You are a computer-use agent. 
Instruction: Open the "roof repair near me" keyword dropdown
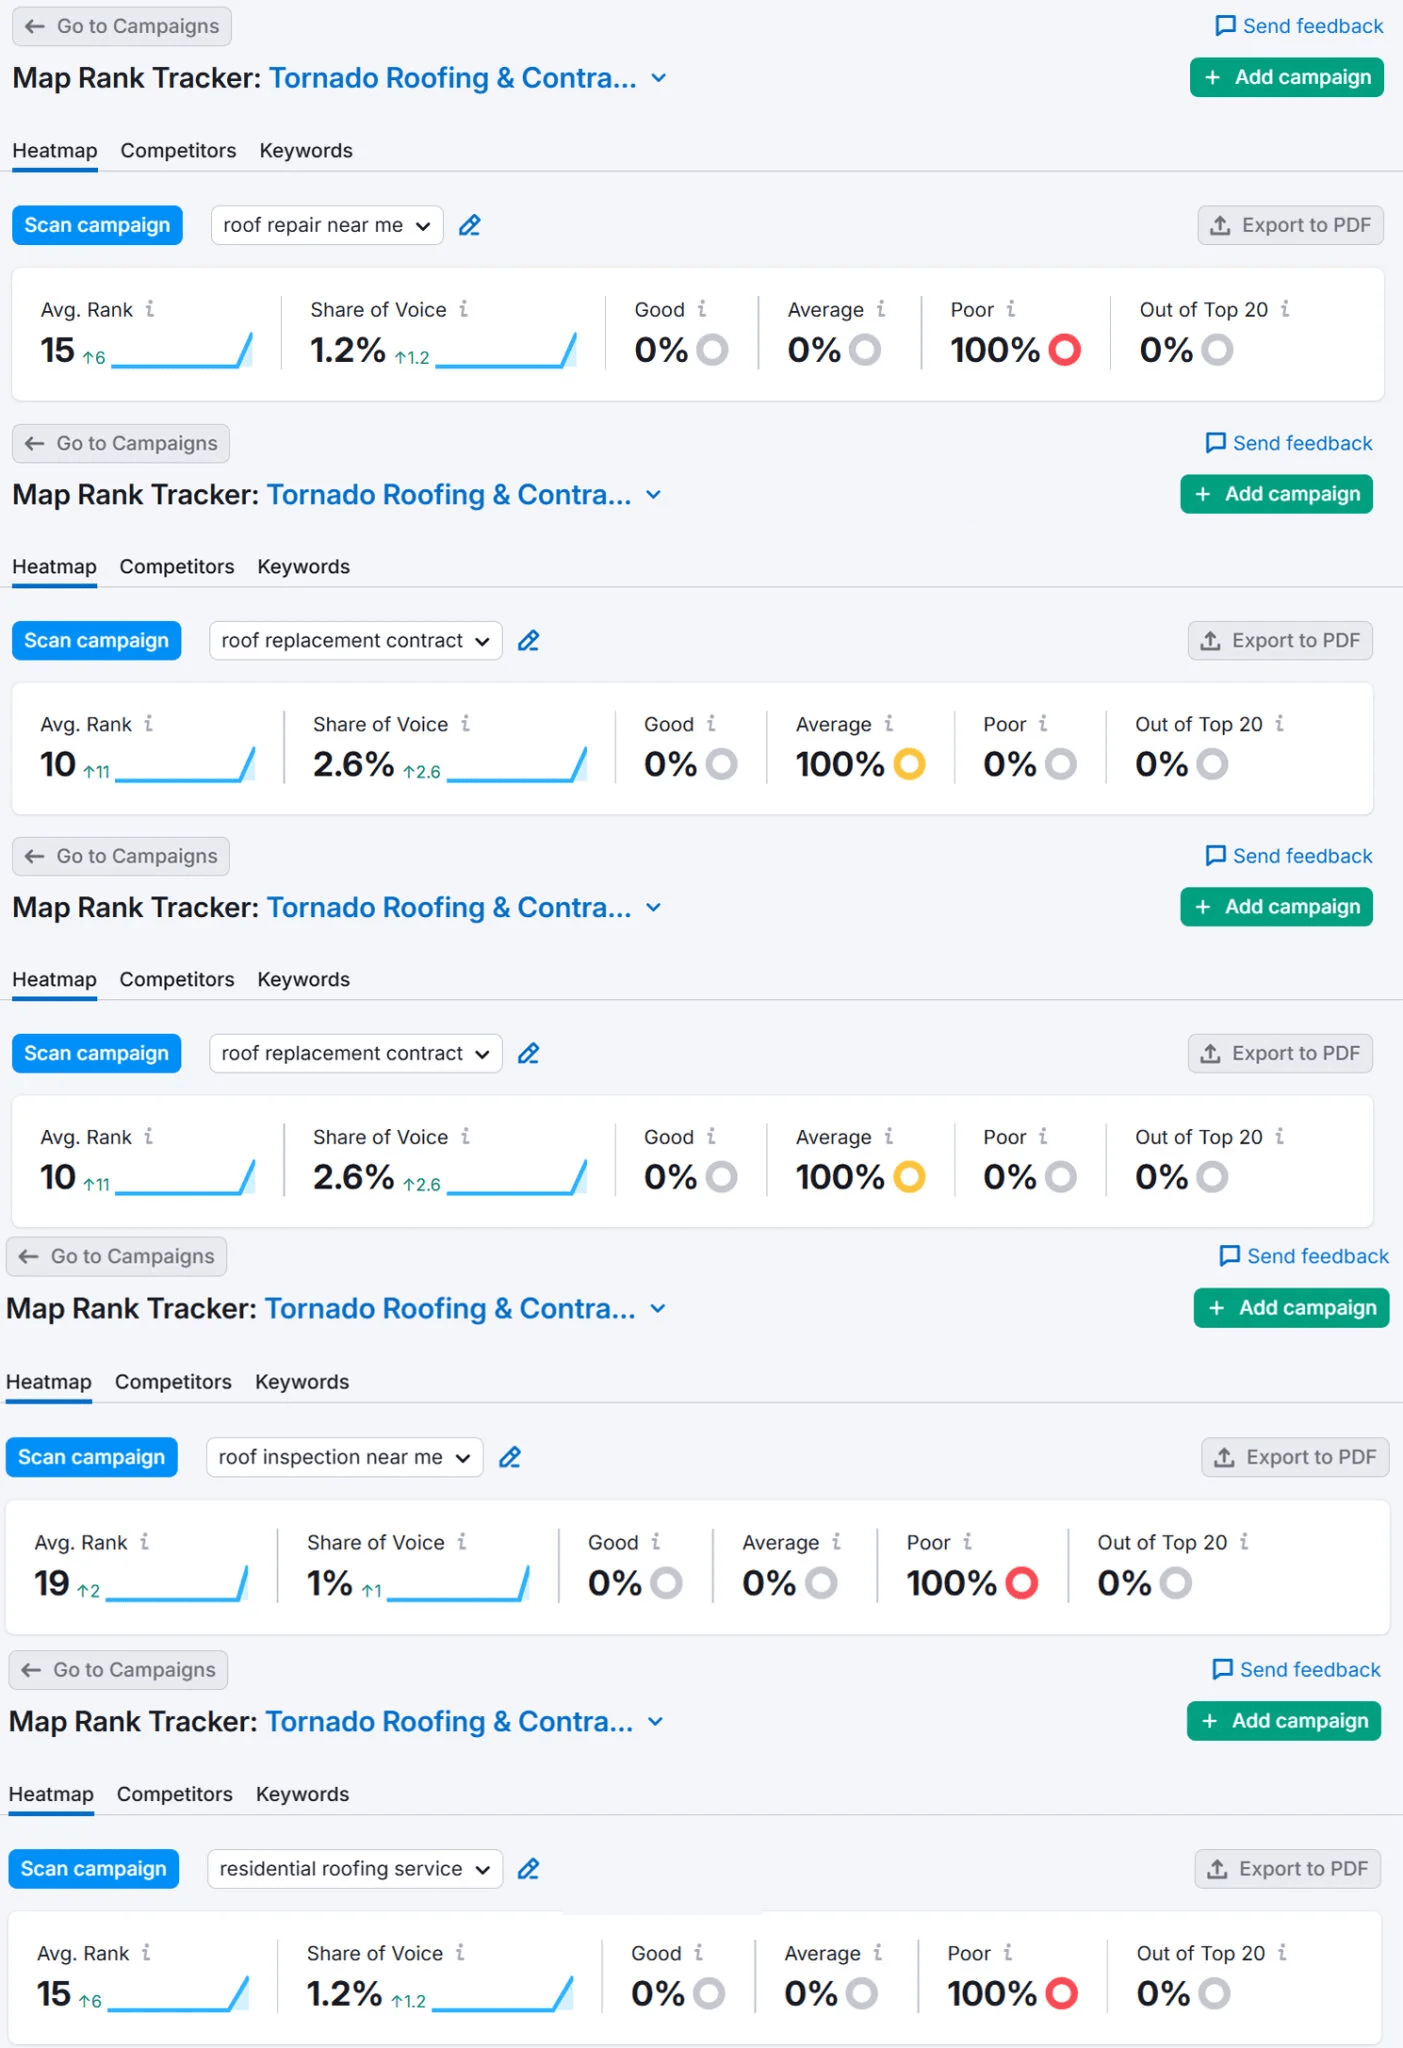(x=326, y=226)
